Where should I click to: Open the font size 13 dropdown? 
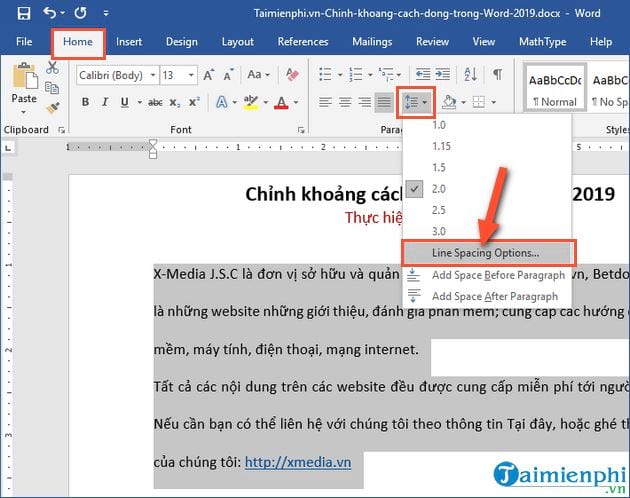coord(192,75)
